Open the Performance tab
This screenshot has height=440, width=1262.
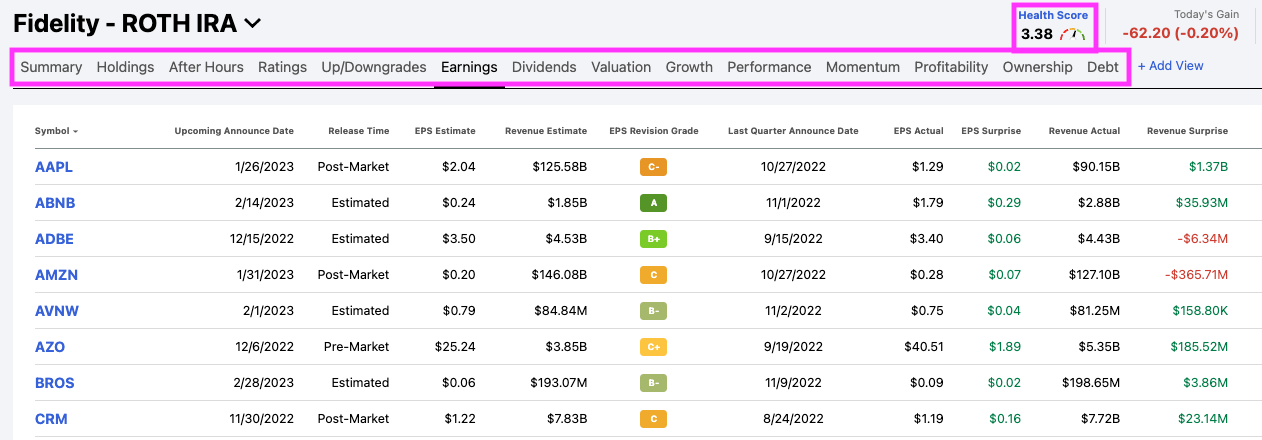(x=769, y=67)
